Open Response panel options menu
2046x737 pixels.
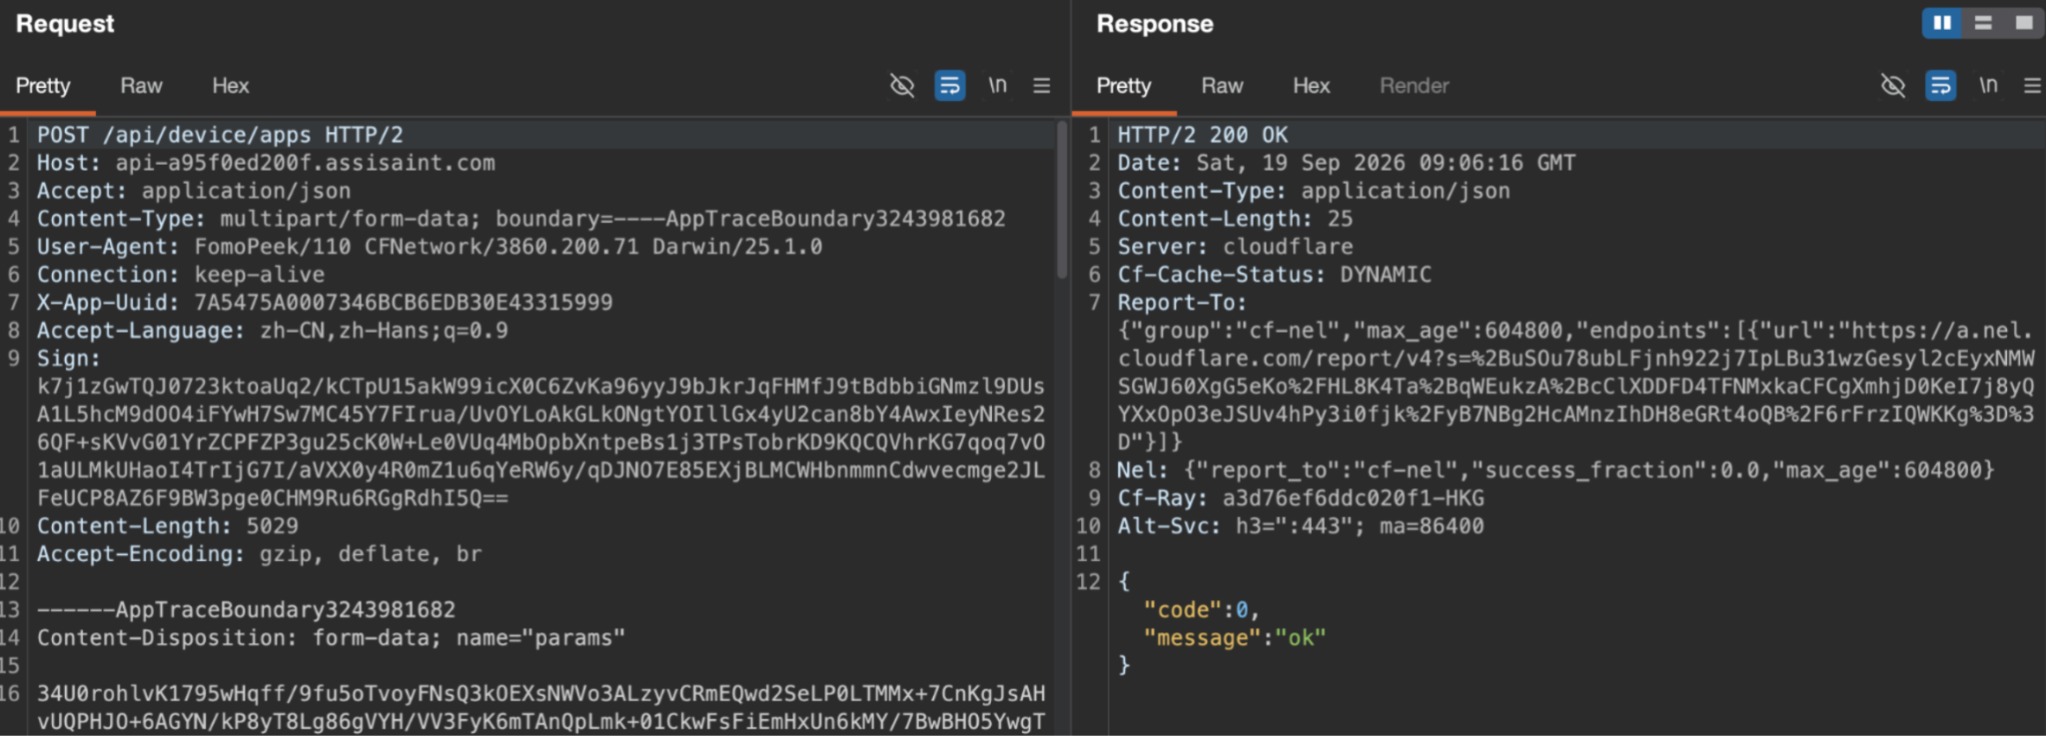[x=2032, y=86]
